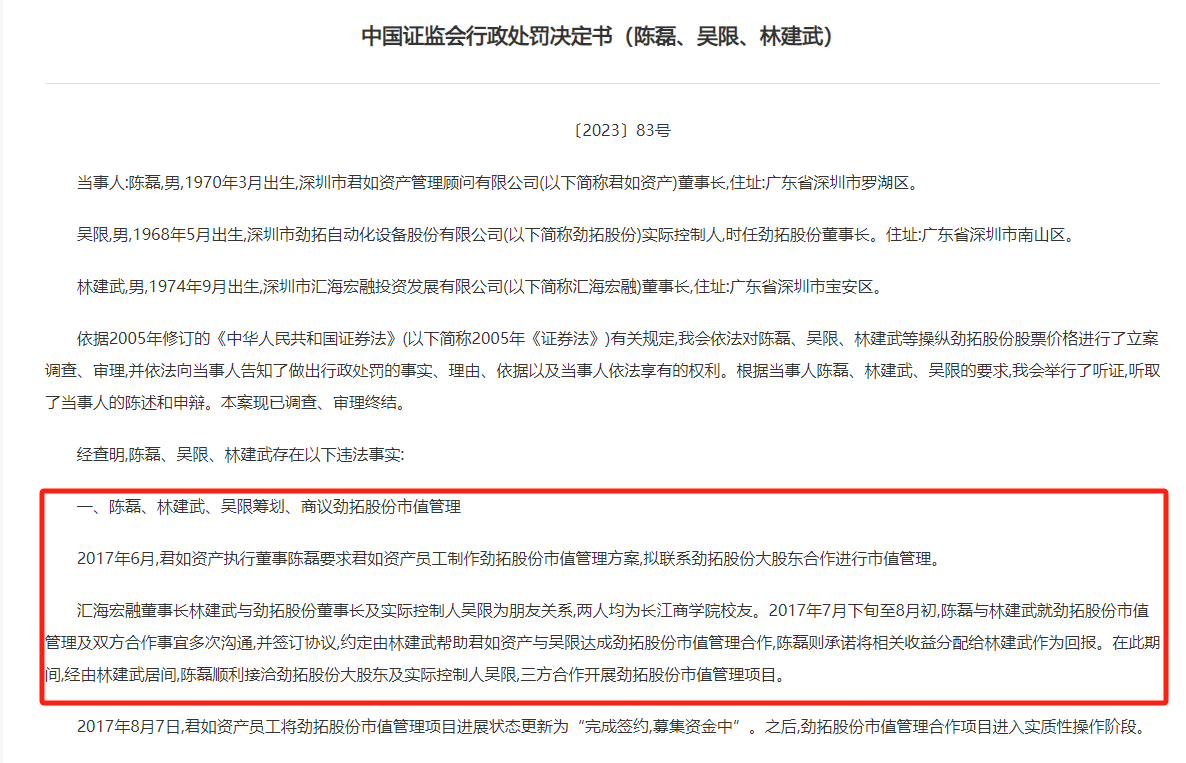
Task: Click the horizontal divider line below the title
Action: [x=602, y=83]
